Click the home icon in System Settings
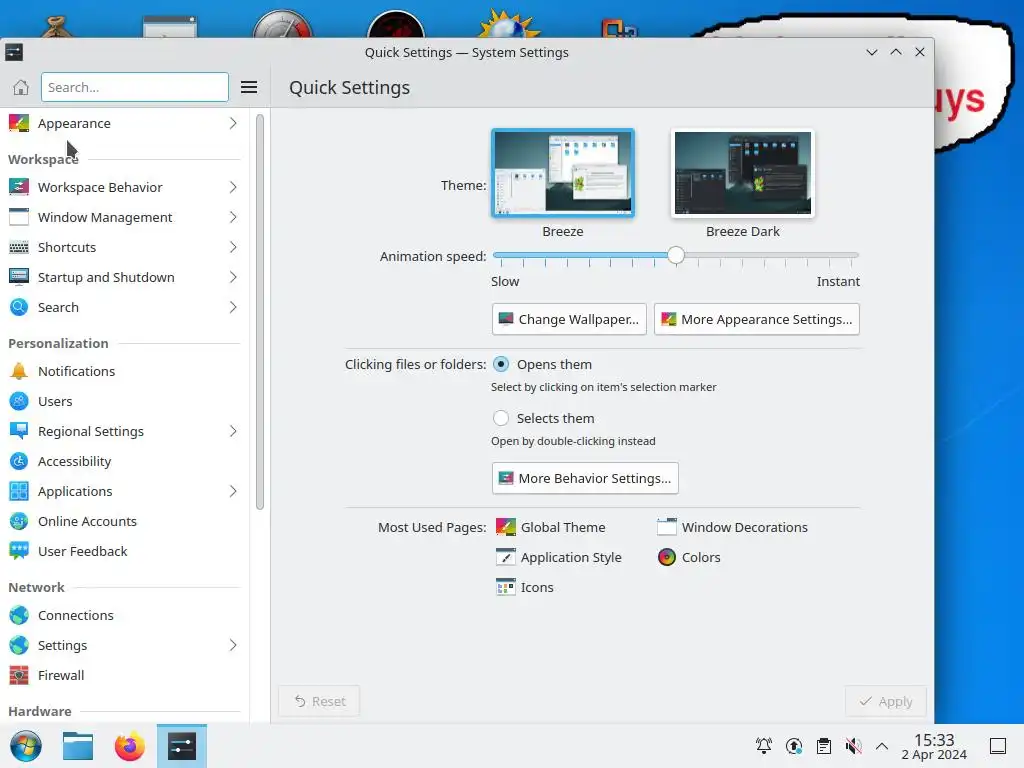The width and height of the screenshot is (1024, 768). (21, 87)
